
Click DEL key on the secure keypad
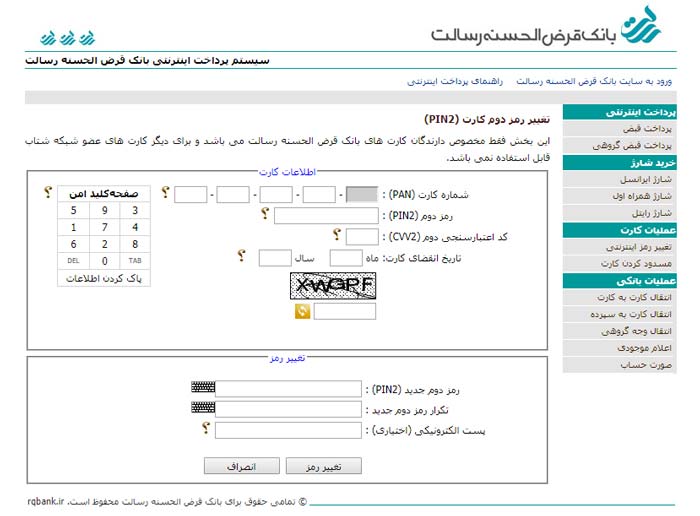74,261
